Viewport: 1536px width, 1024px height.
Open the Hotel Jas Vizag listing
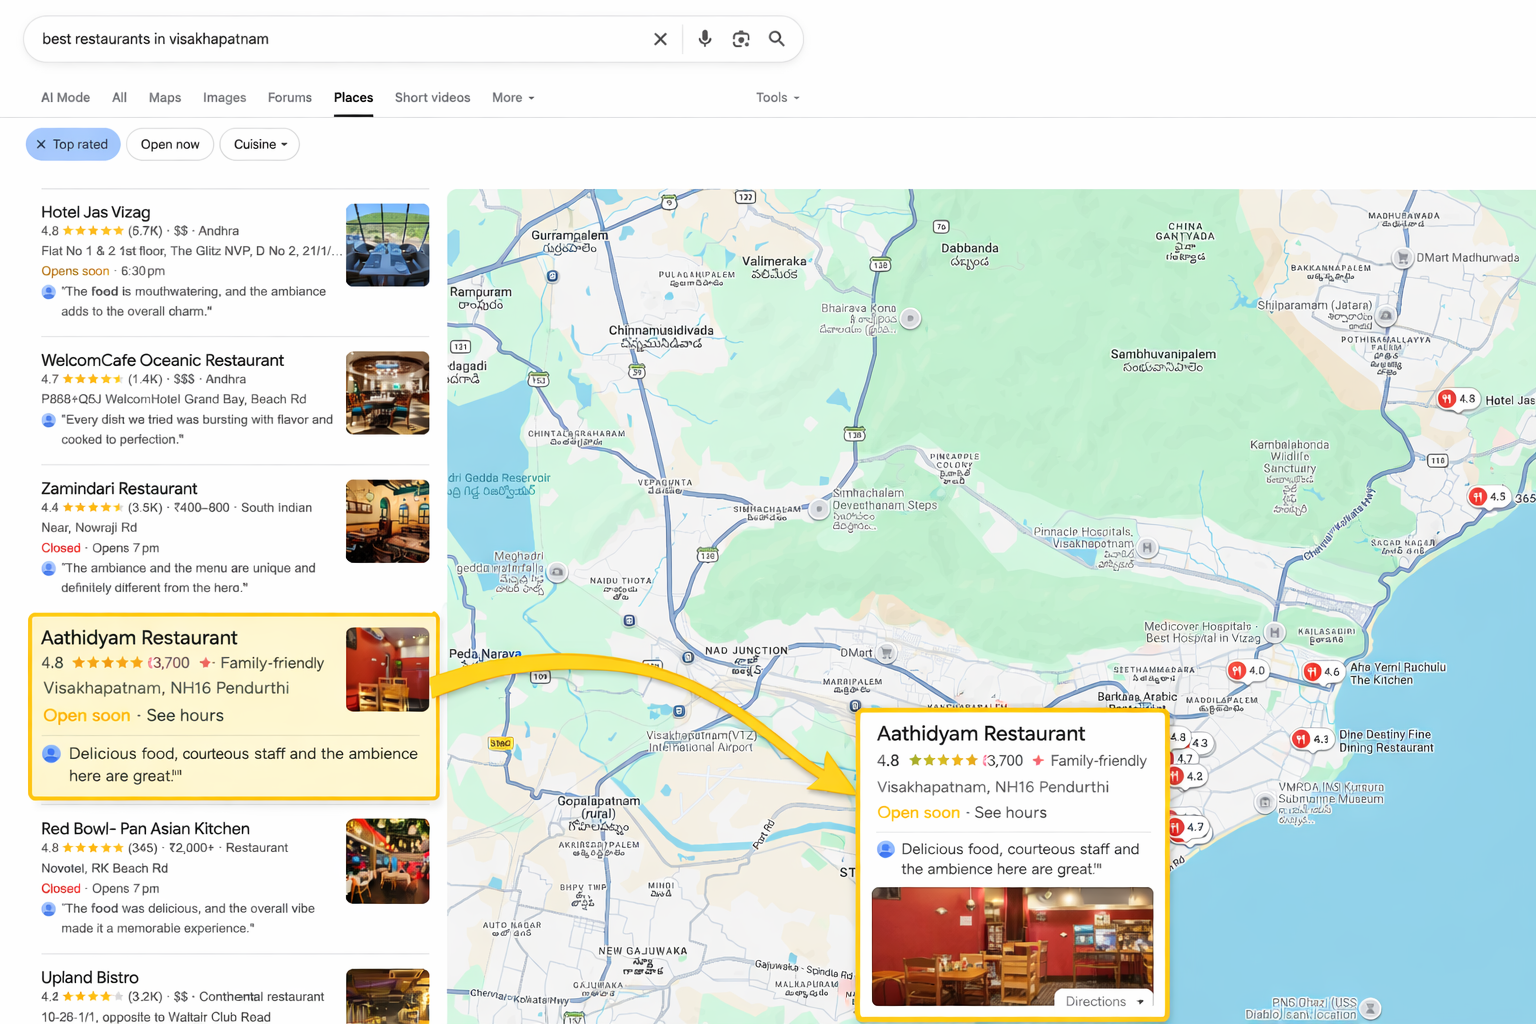click(x=96, y=212)
